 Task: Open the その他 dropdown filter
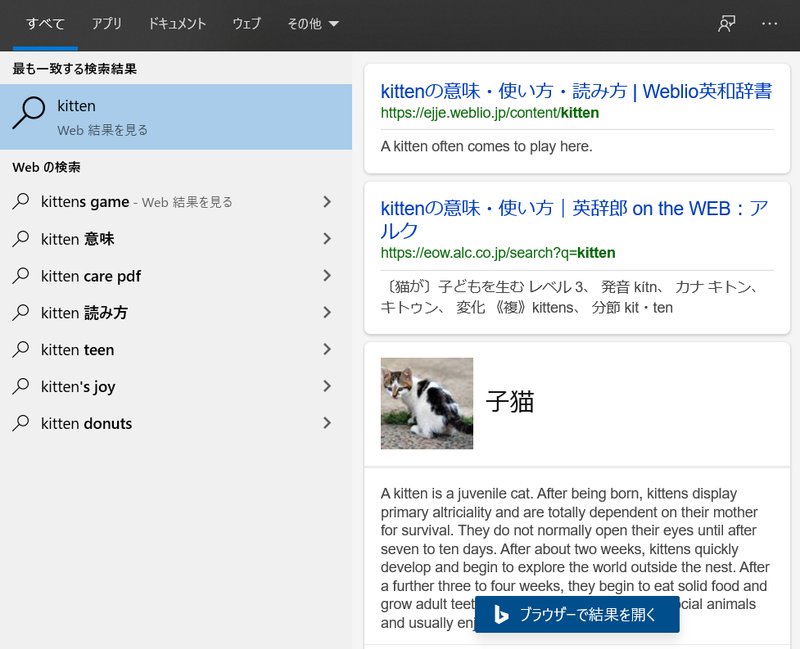(313, 23)
